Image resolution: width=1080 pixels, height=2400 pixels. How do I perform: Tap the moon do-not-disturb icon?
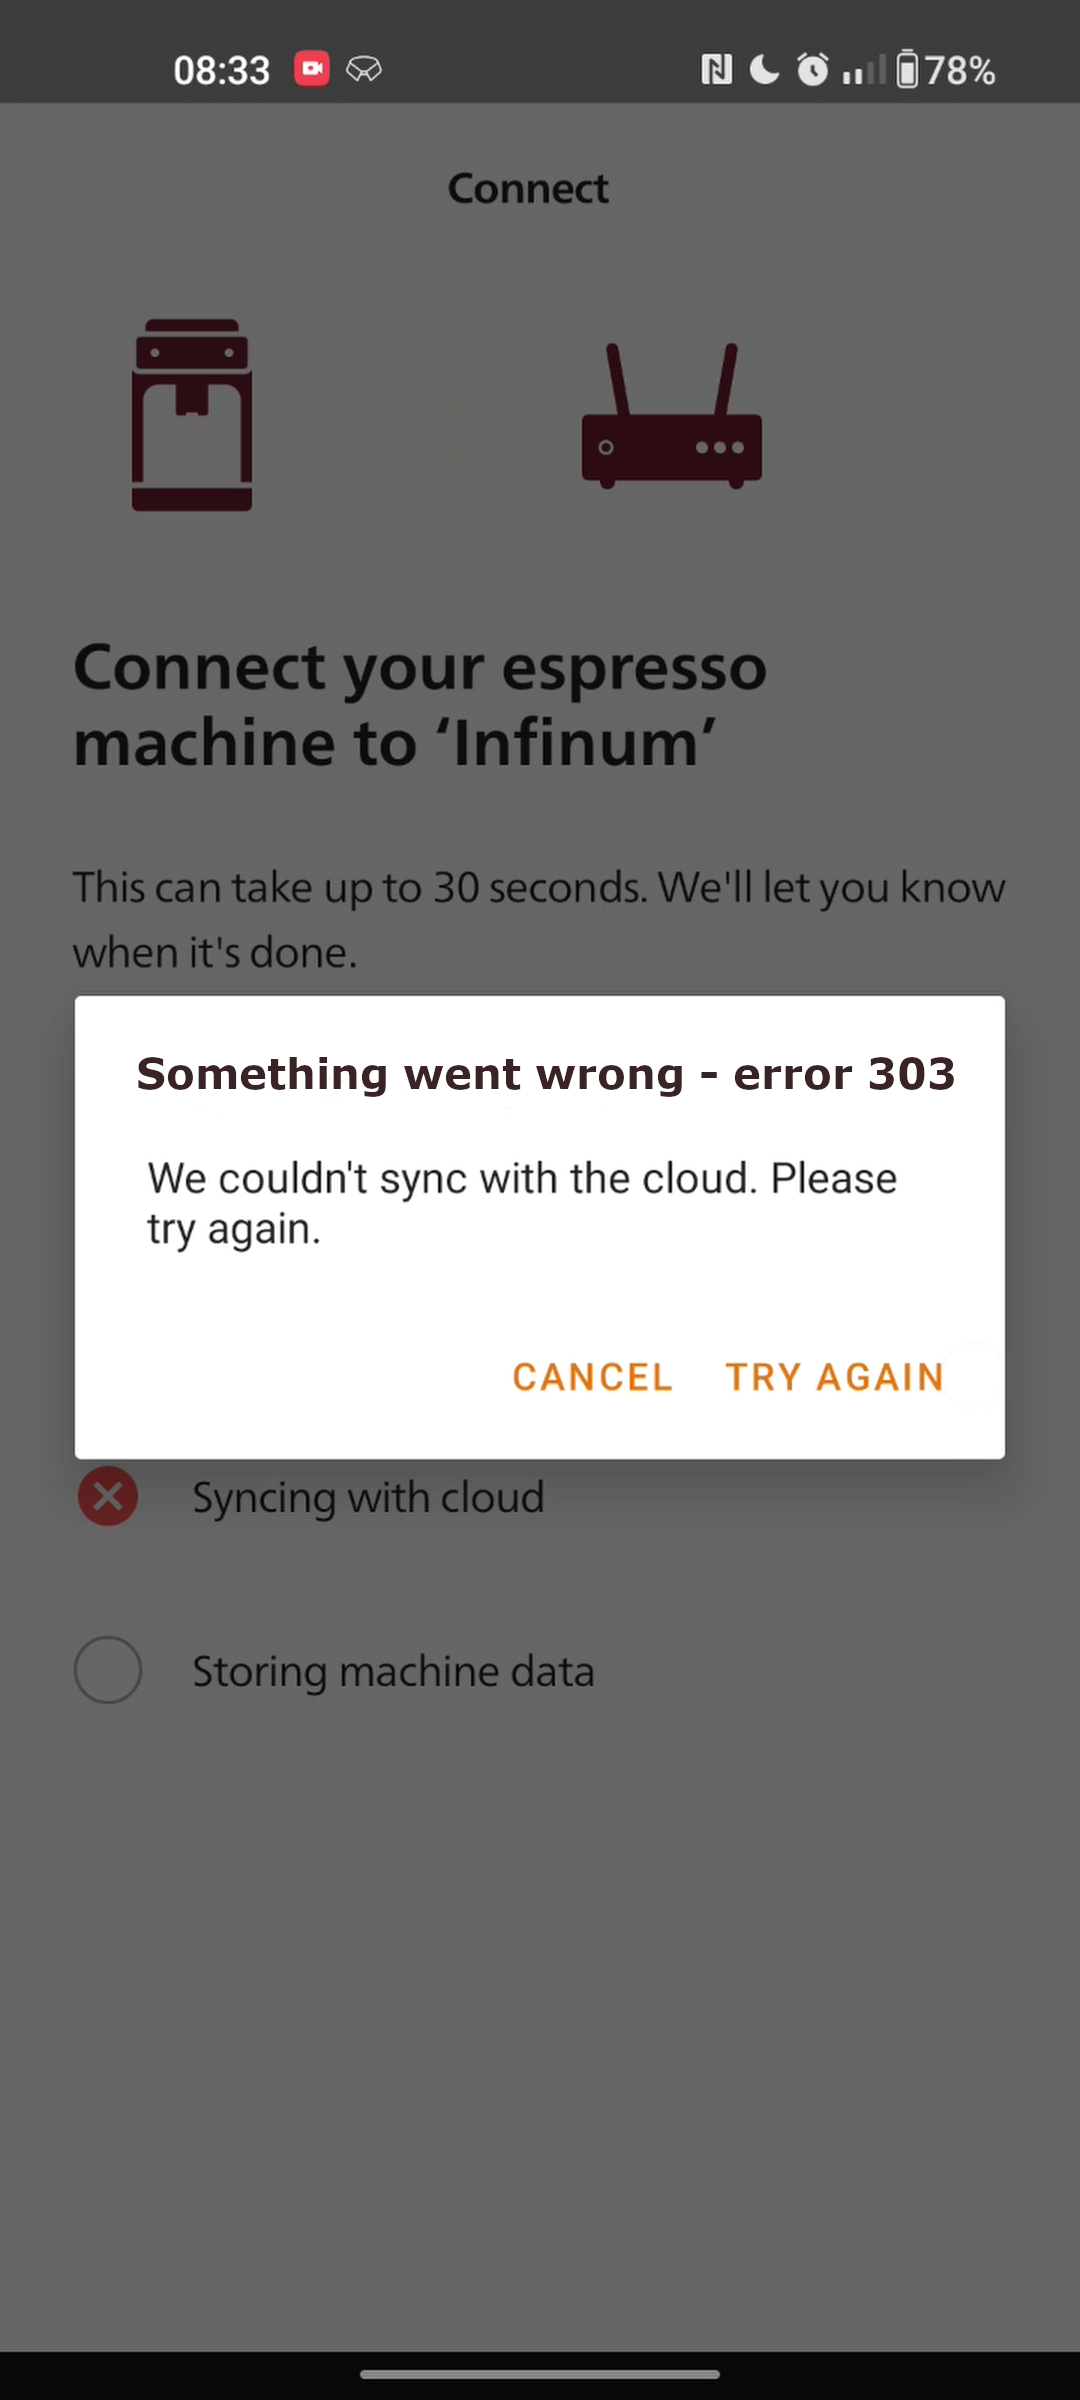coord(765,70)
